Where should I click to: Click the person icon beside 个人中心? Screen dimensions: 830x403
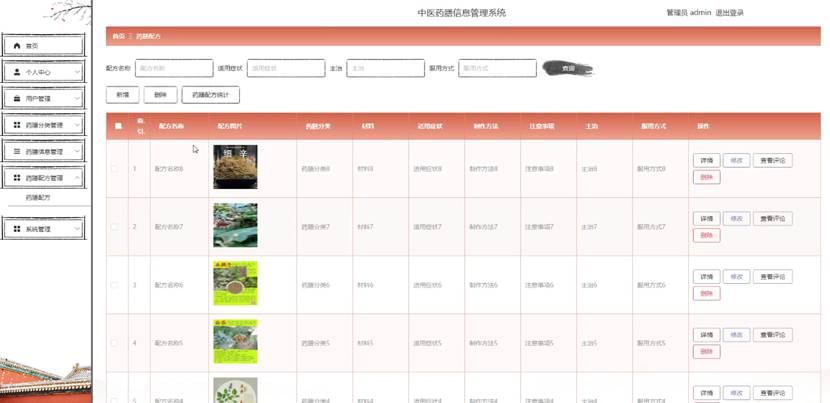pos(17,72)
